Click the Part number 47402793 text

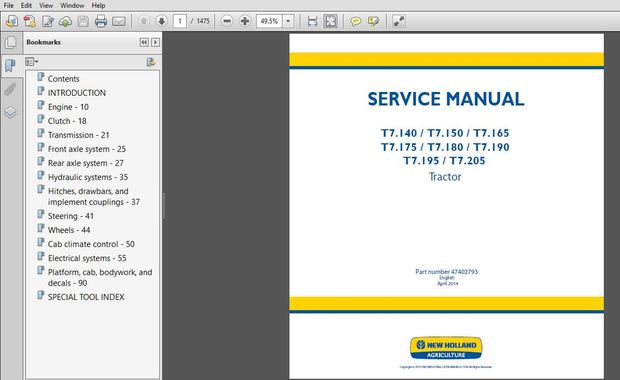(x=446, y=272)
